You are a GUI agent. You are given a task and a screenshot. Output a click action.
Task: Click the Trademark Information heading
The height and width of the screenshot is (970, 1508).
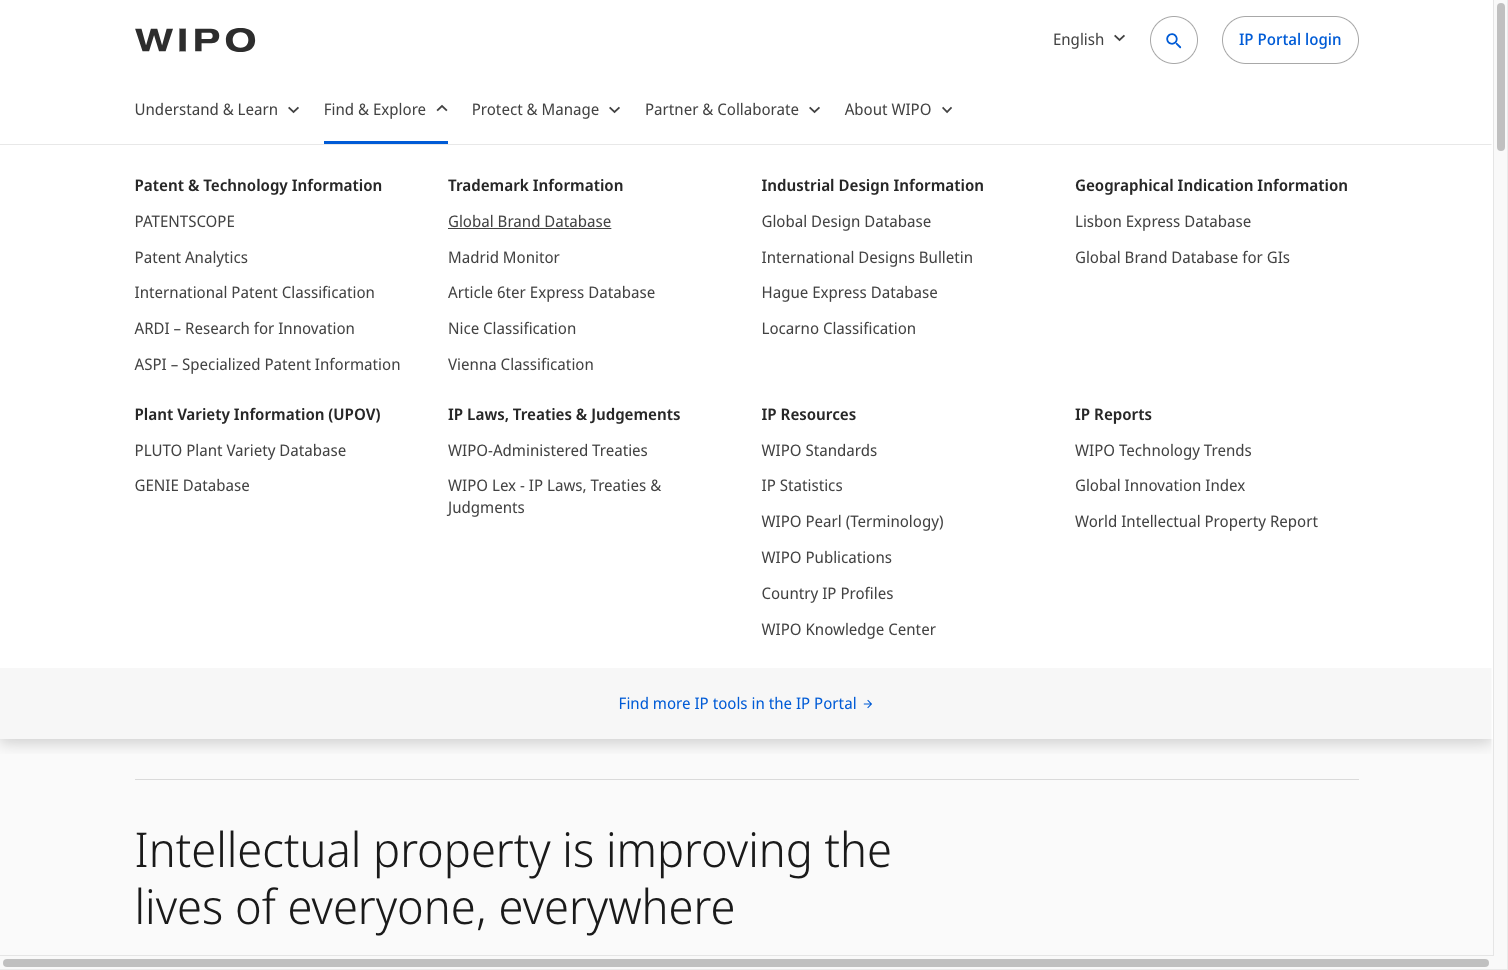pyautogui.click(x=536, y=185)
